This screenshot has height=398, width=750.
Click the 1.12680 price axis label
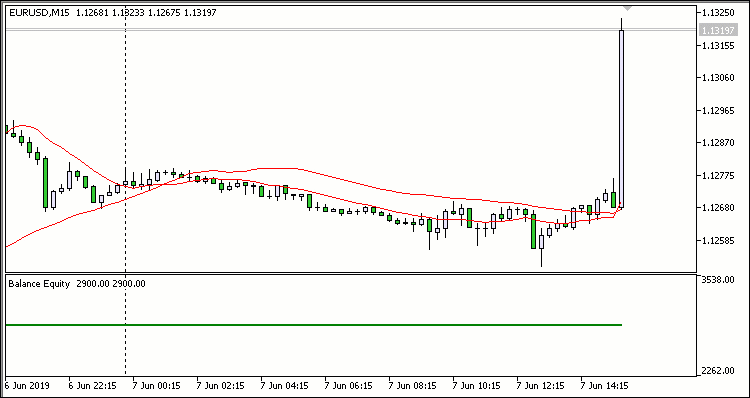click(717, 208)
